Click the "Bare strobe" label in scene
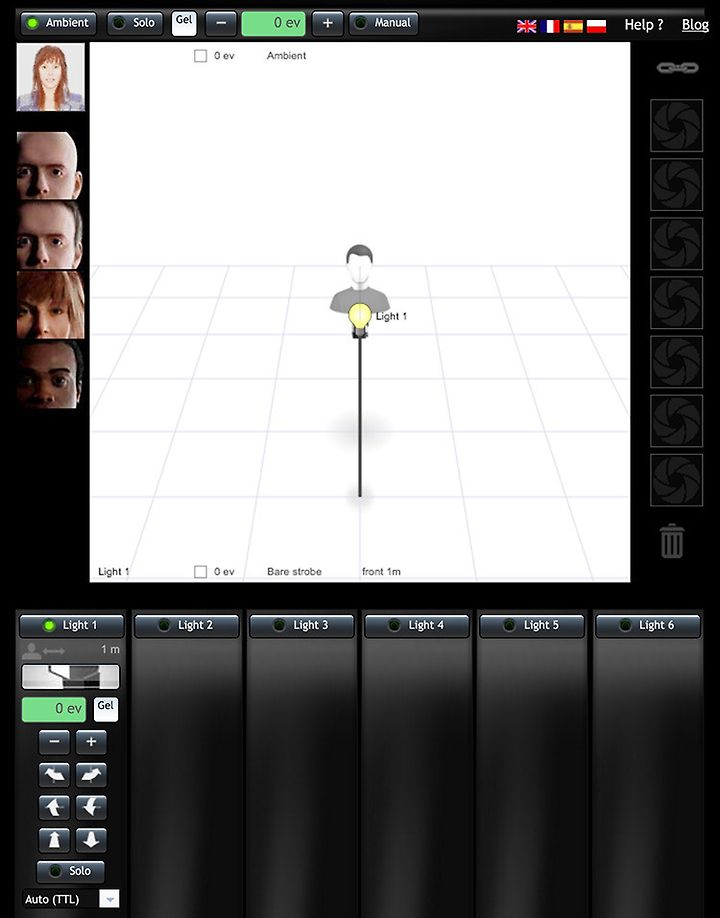The height and width of the screenshot is (918, 720). pos(294,571)
